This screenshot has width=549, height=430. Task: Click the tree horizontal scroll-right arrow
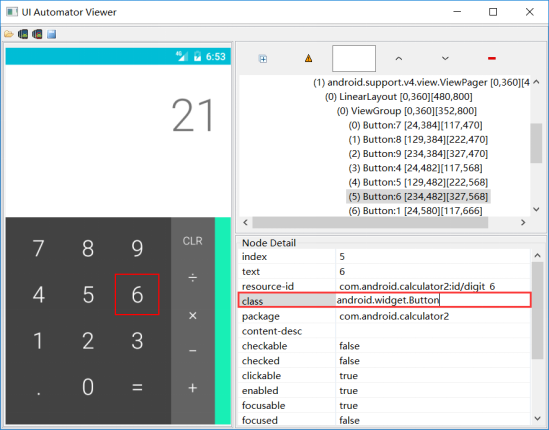pos(523,222)
